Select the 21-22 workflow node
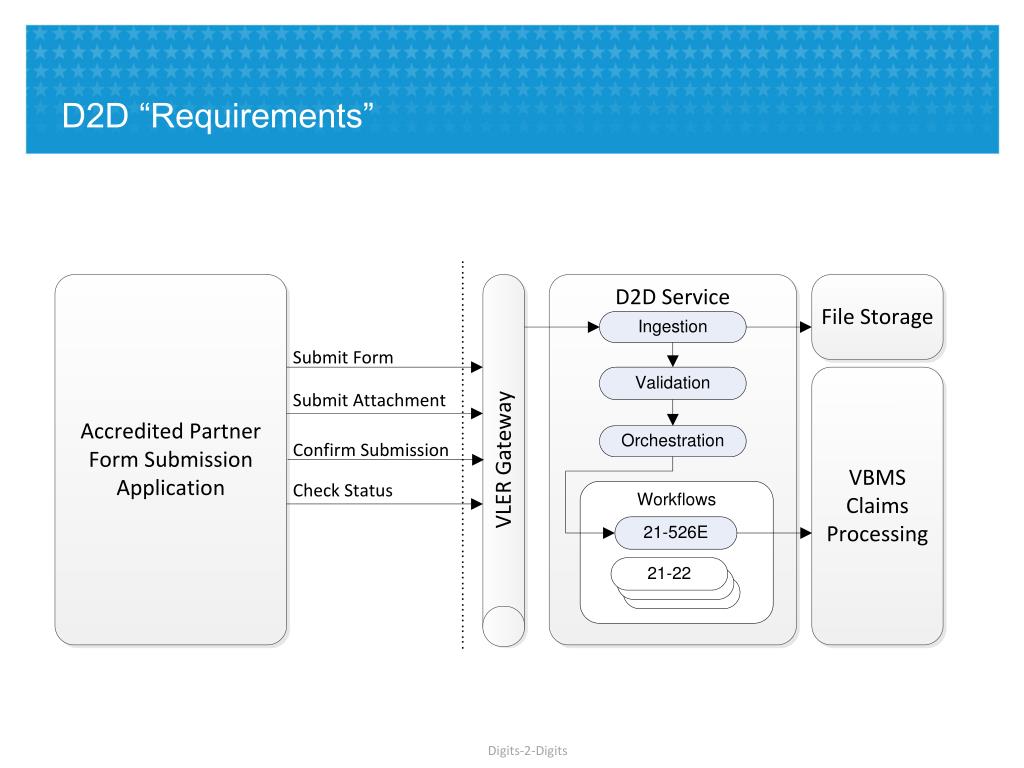Image resolution: width=1024 pixels, height=768 pixels. pos(669,573)
